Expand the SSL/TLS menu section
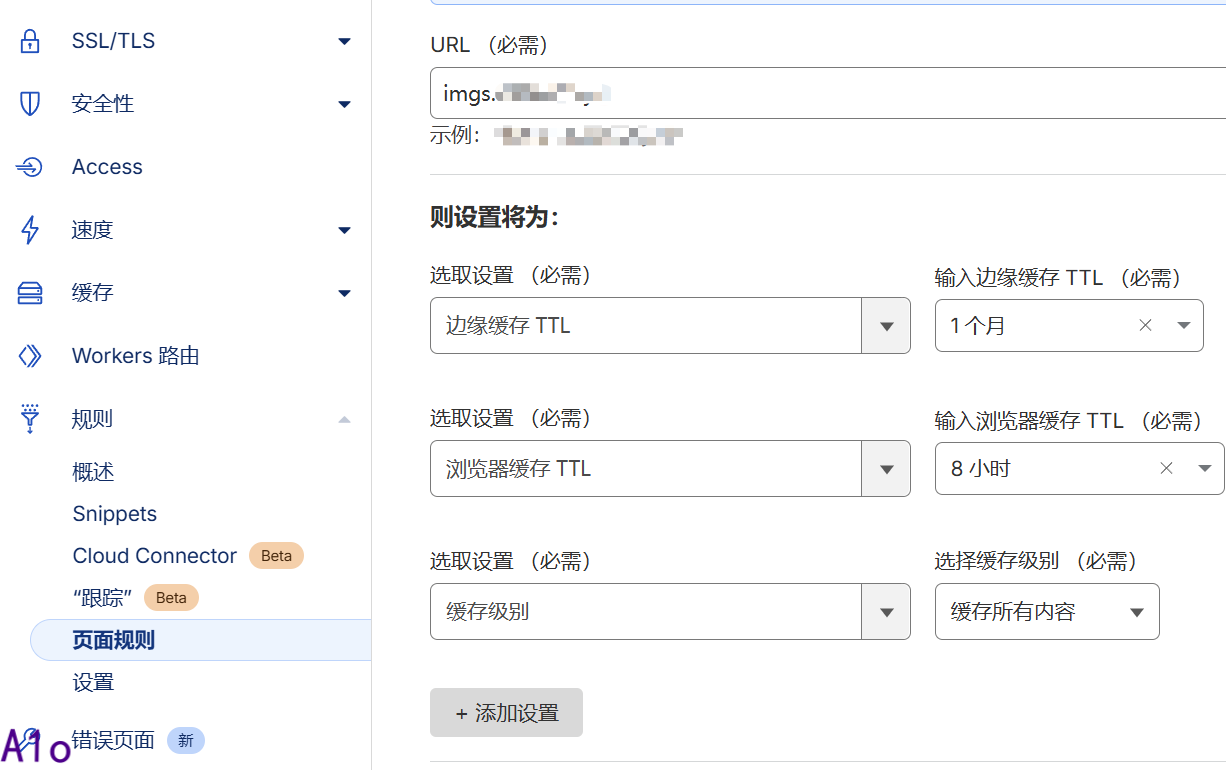The image size is (1226, 770). point(344,41)
